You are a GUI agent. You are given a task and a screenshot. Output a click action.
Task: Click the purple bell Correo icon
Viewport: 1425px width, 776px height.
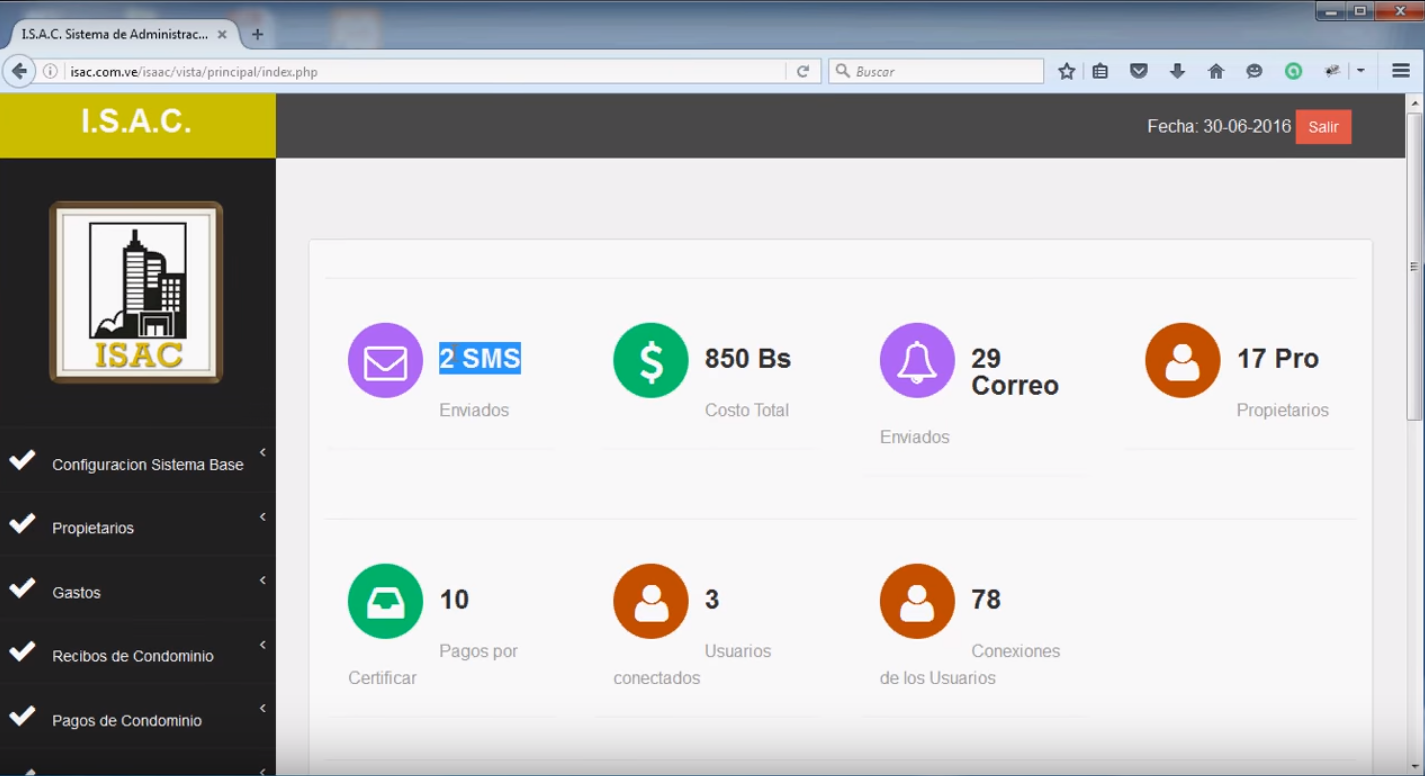point(917,361)
